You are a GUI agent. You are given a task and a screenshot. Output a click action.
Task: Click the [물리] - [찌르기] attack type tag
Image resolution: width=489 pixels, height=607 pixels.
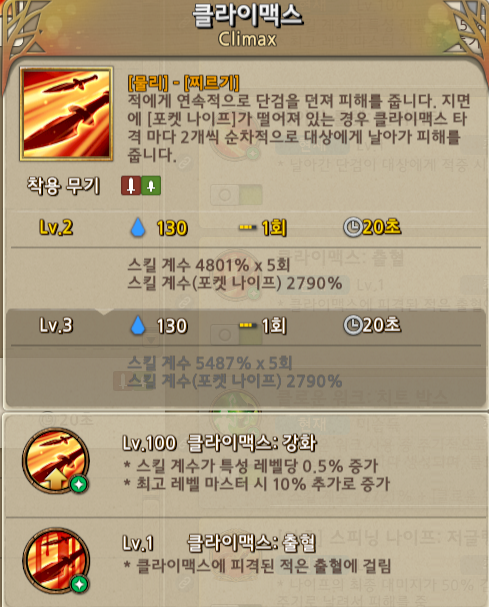(x=184, y=82)
